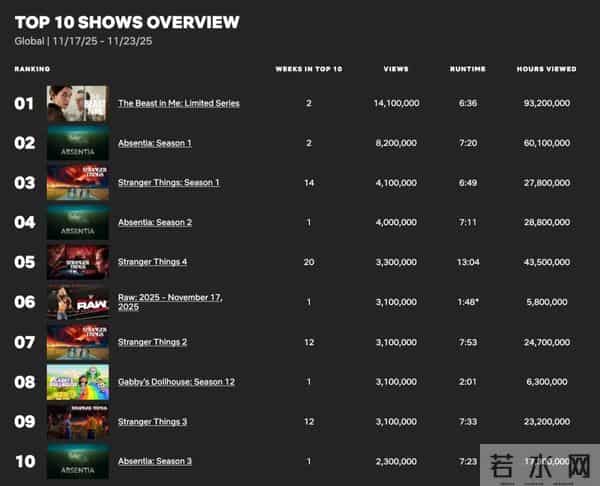The image size is (600, 486).
Task: Click the runtime value 2:01
Action: tap(468, 382)
